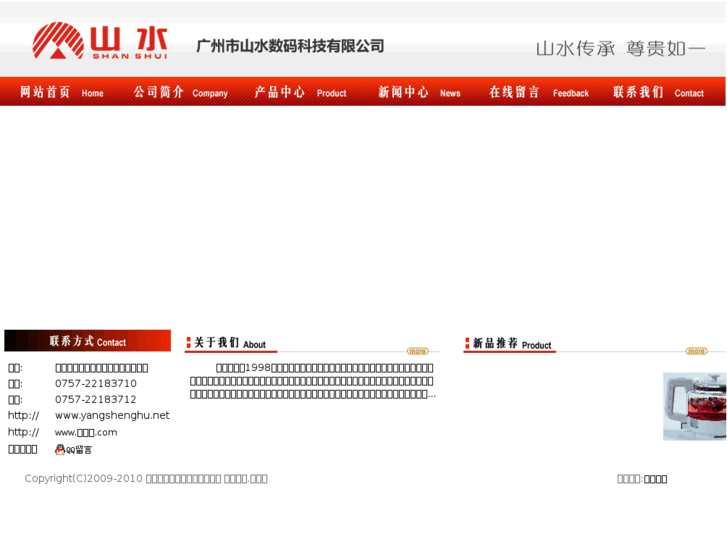
Task: Click the company name 广州市山水数码科技有限公司
Action: tap(290, 46)
